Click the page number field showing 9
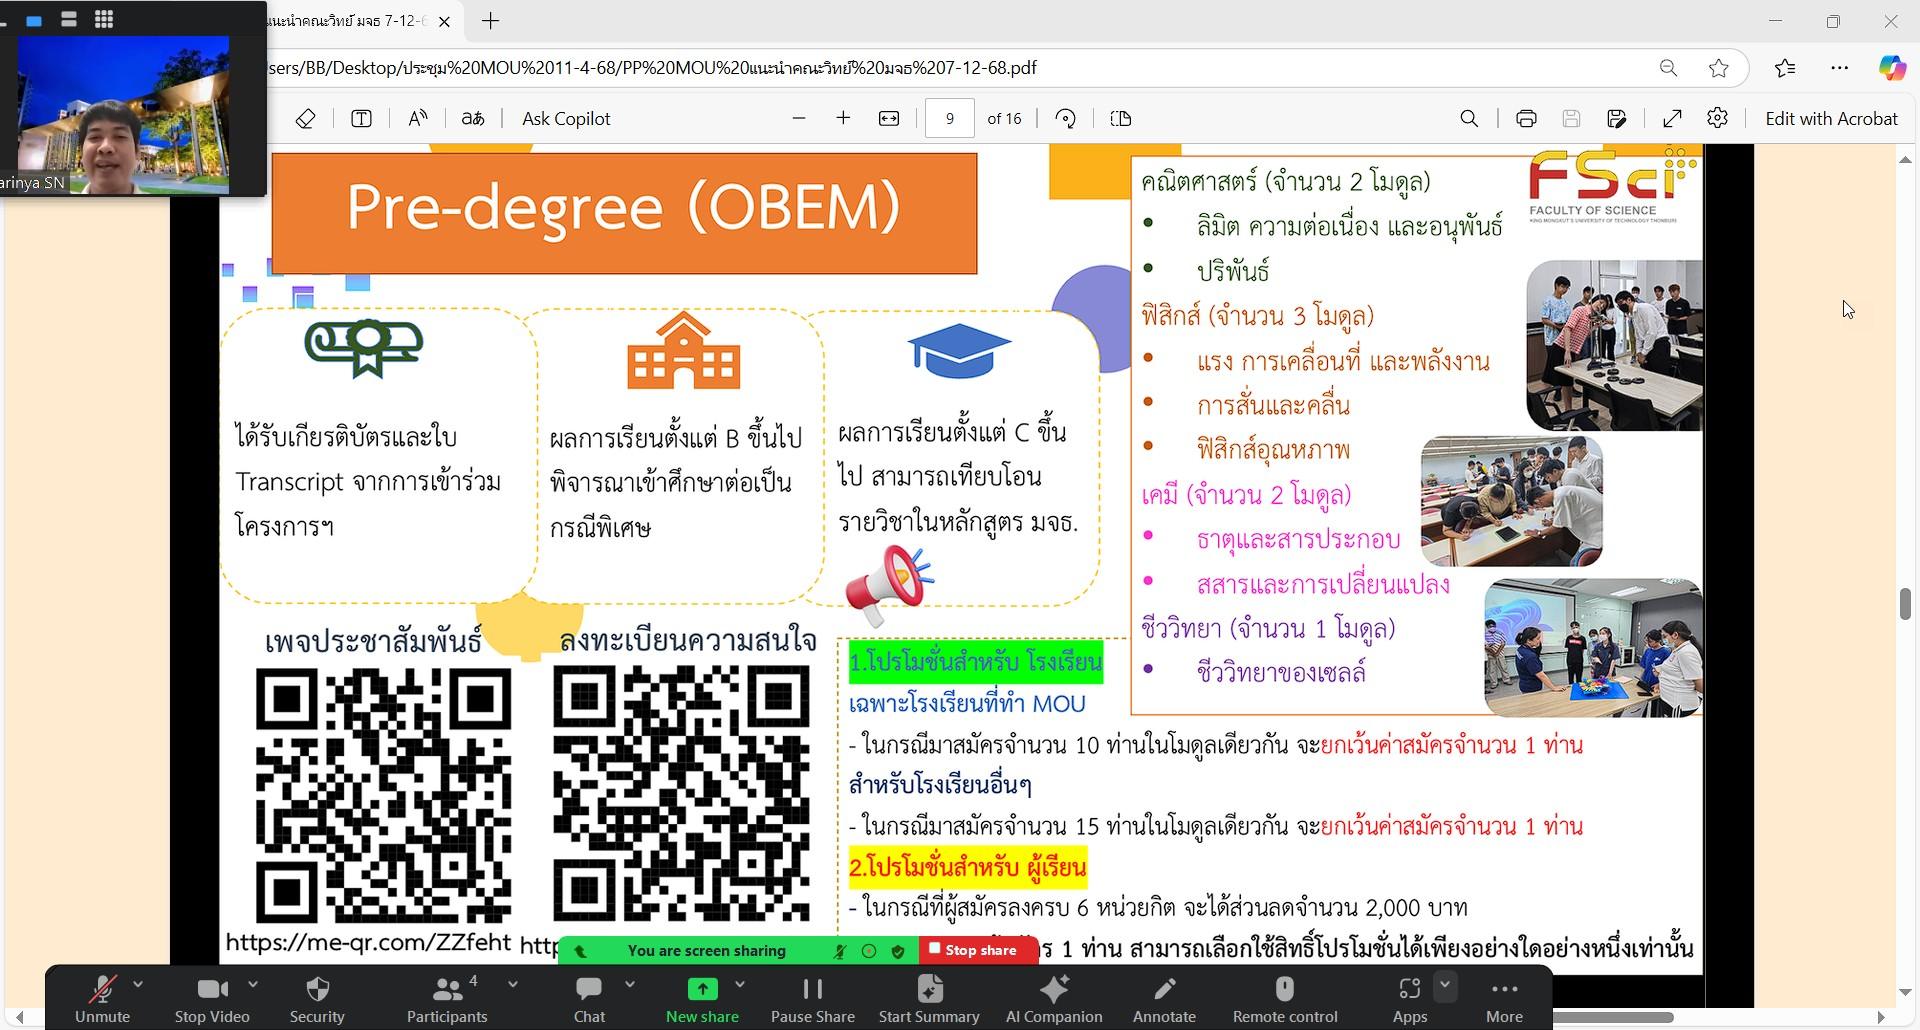The height and width of the screenshot is (1030, 1920). (949, 118)
